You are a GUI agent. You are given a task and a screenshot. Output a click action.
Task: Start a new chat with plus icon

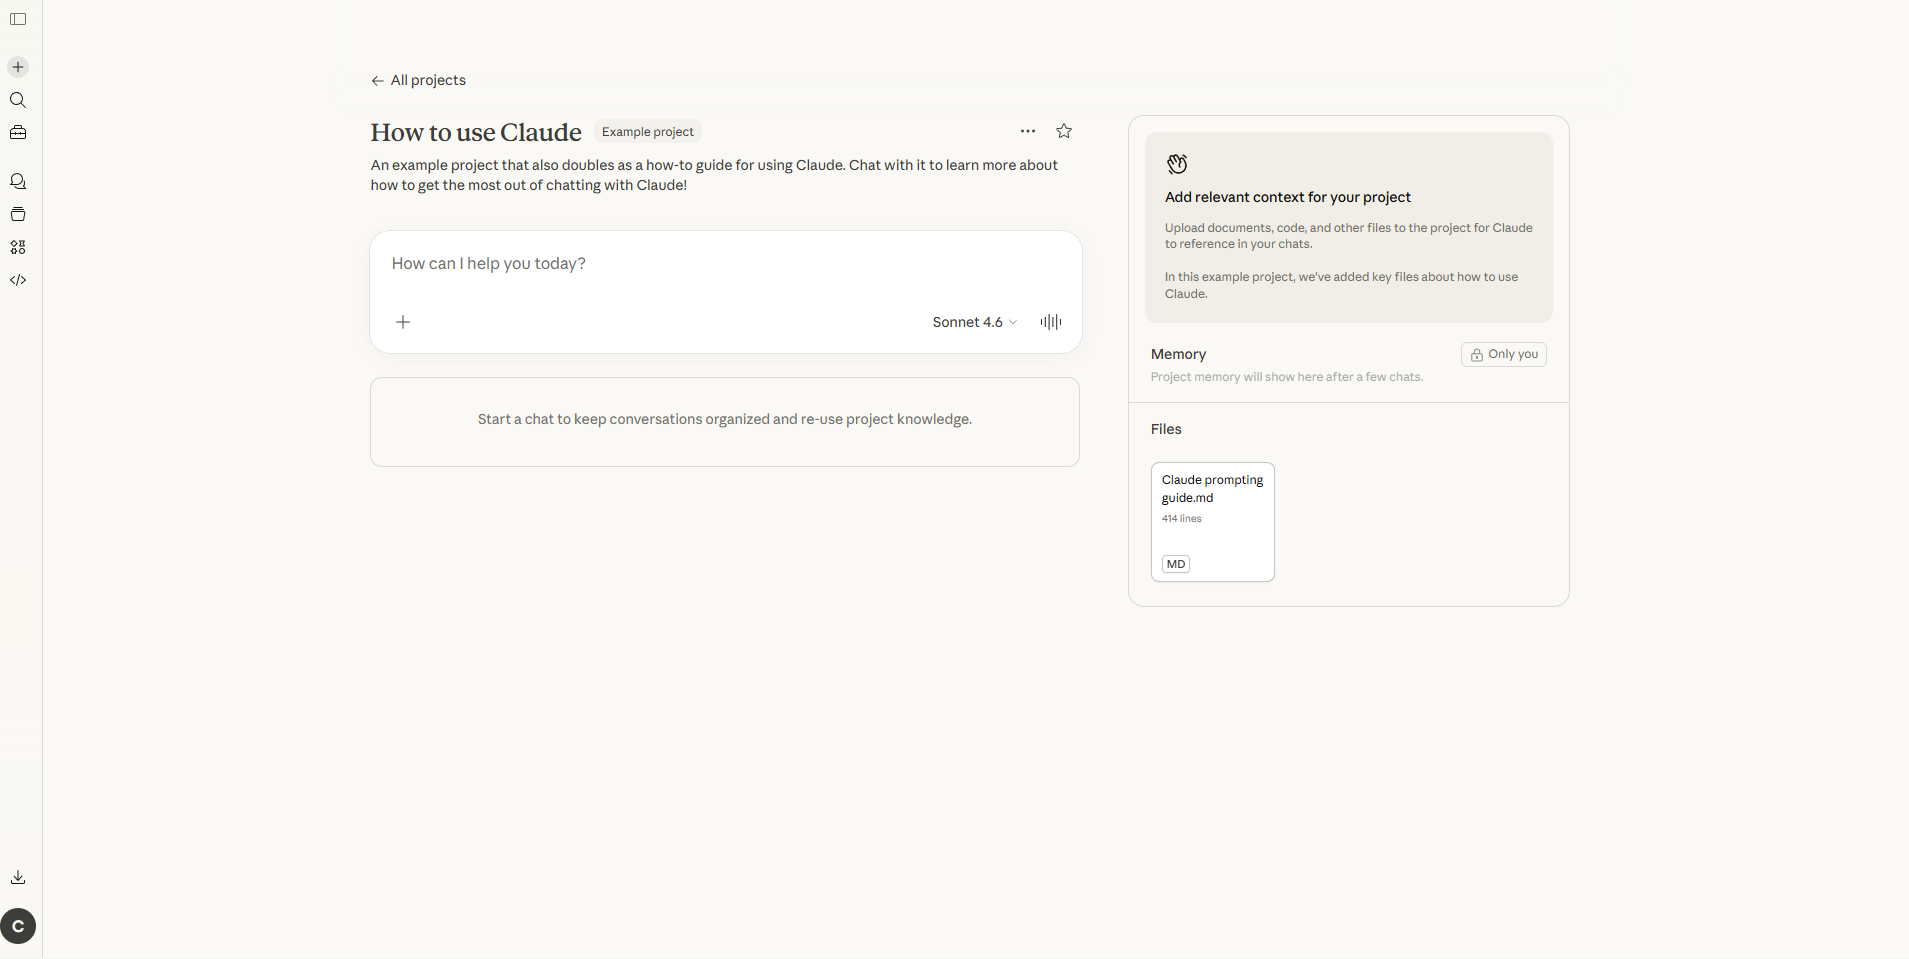pyautogui.click(x=18, y=67)
